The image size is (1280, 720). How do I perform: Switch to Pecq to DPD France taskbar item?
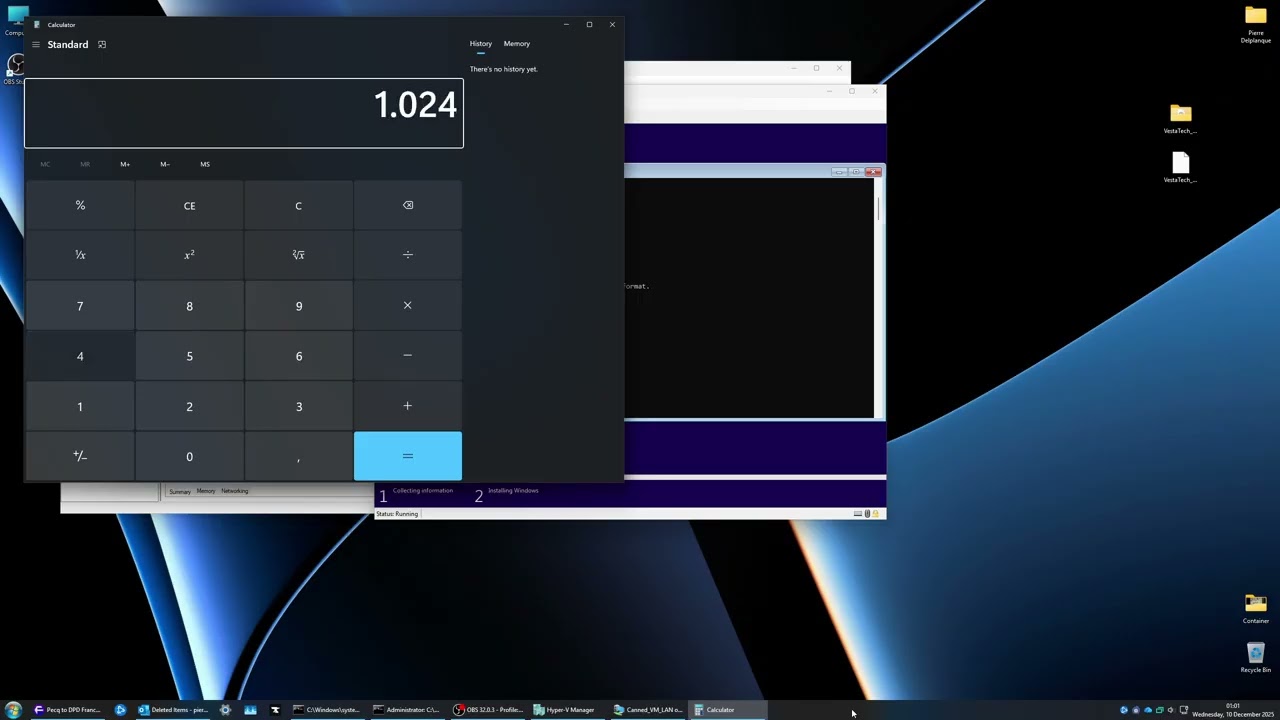[x=68, y=710]
